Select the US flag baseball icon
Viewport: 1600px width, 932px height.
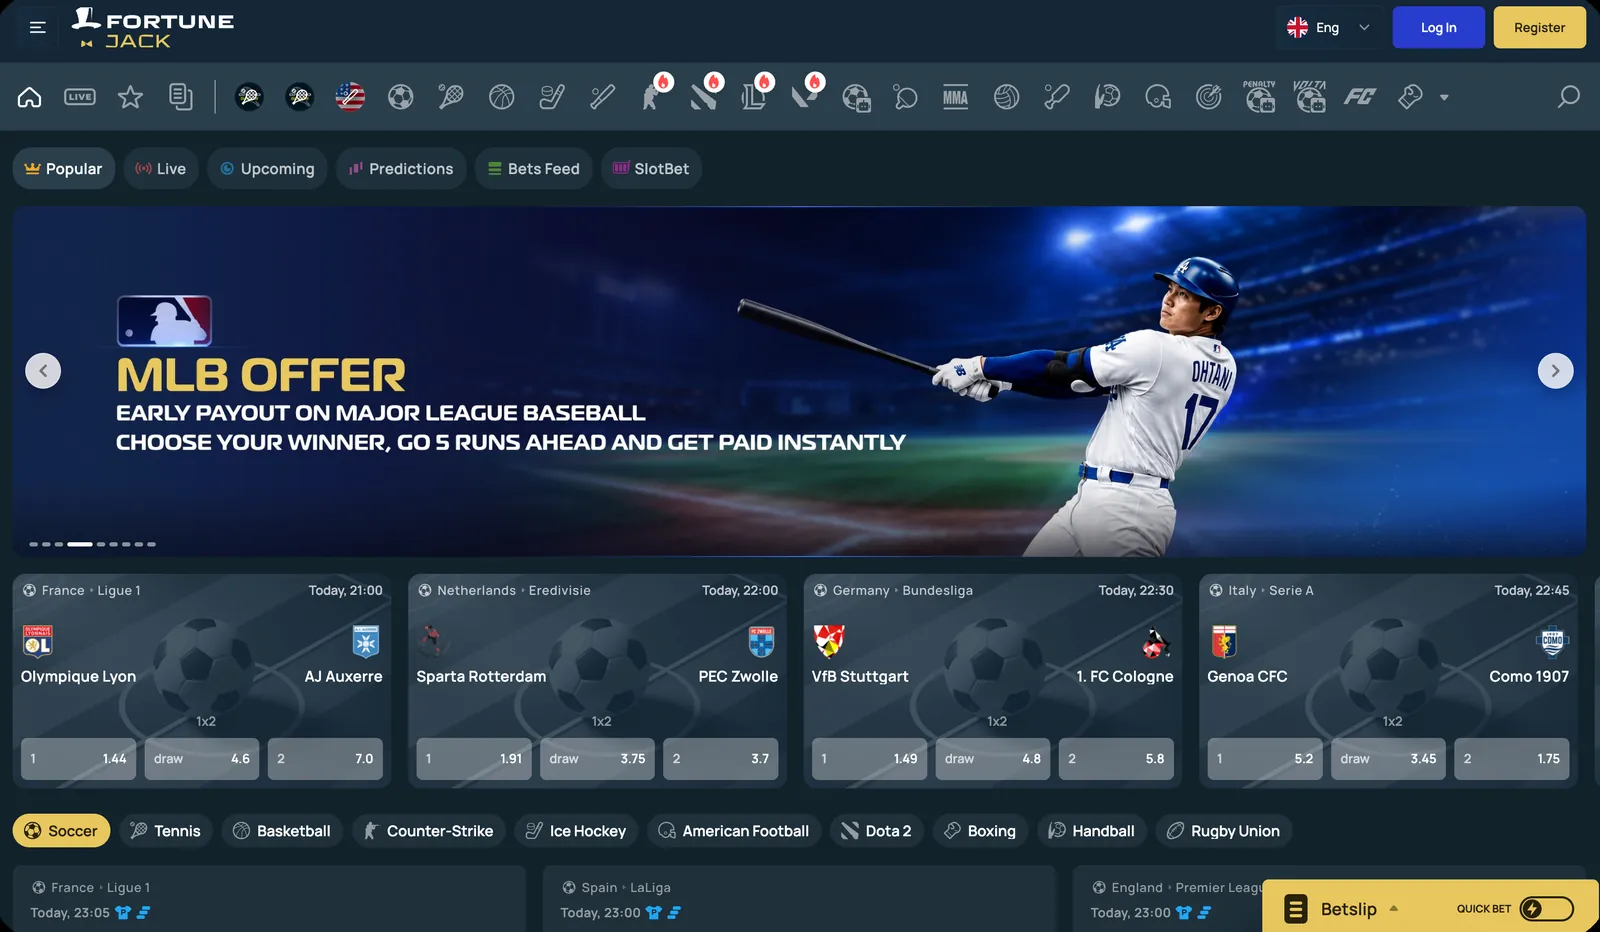tap(350, 97)
